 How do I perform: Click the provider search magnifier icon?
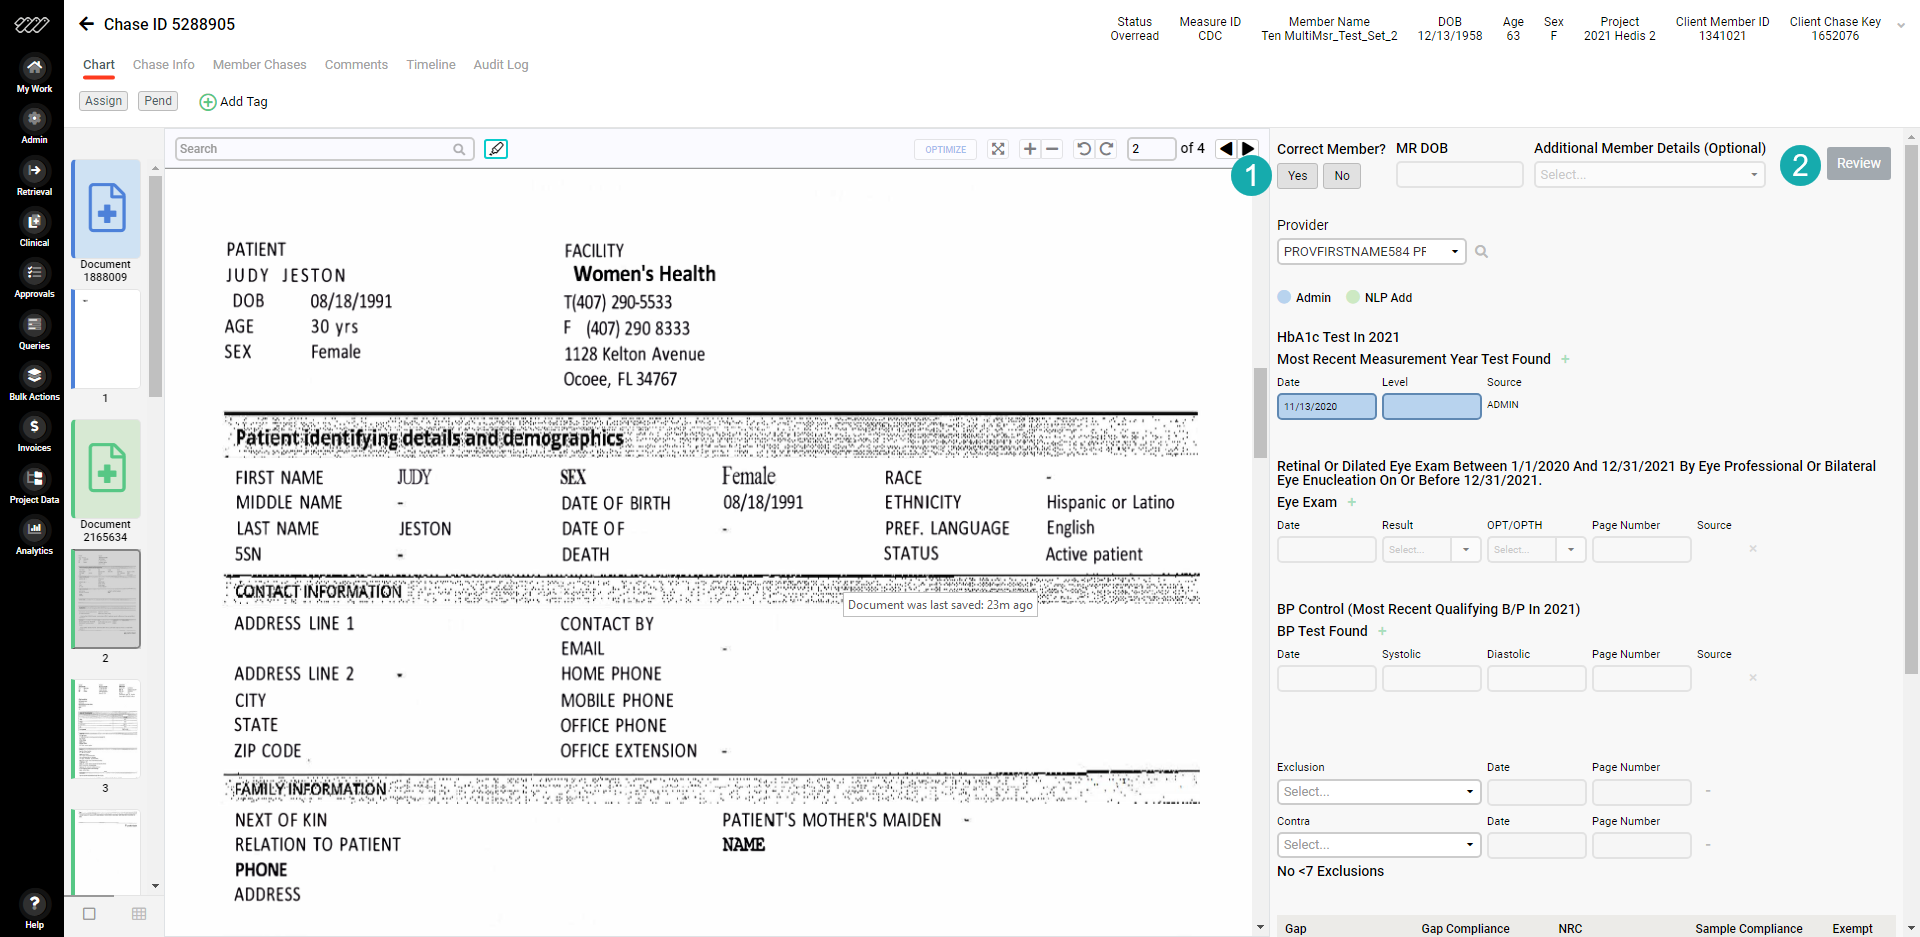(x=1482, y=252)
